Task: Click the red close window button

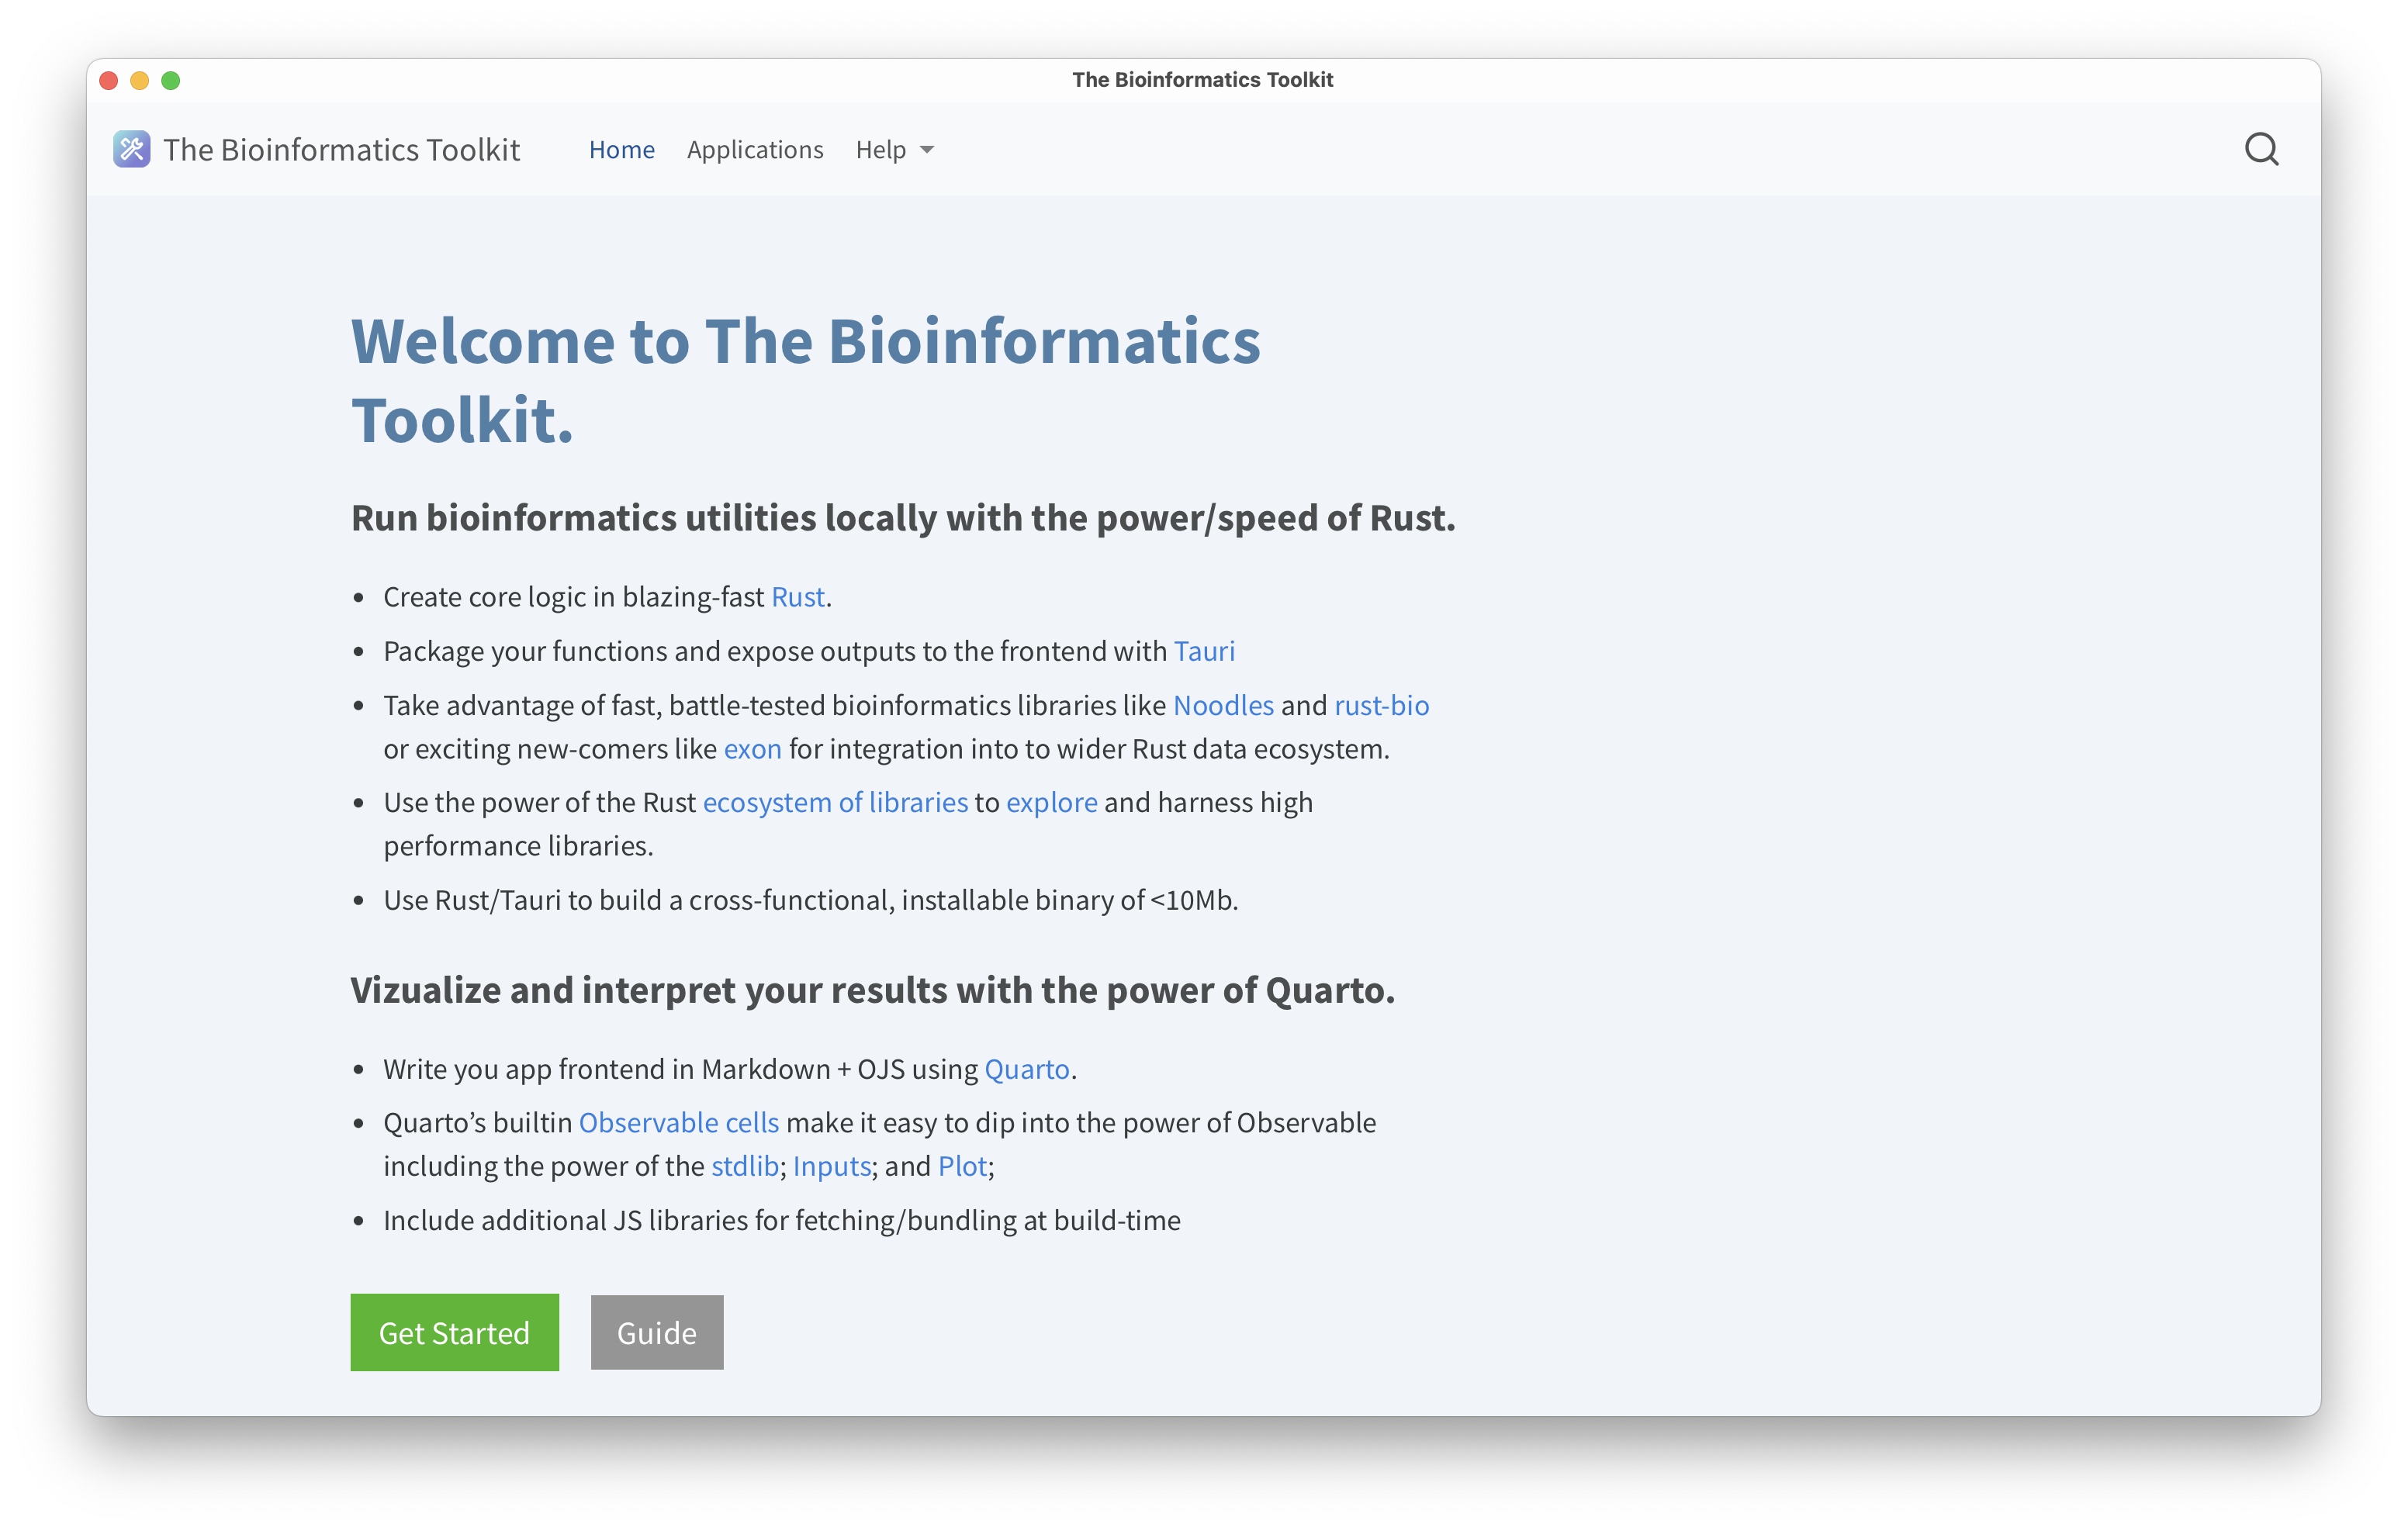Action: click(x=109, y=80)
